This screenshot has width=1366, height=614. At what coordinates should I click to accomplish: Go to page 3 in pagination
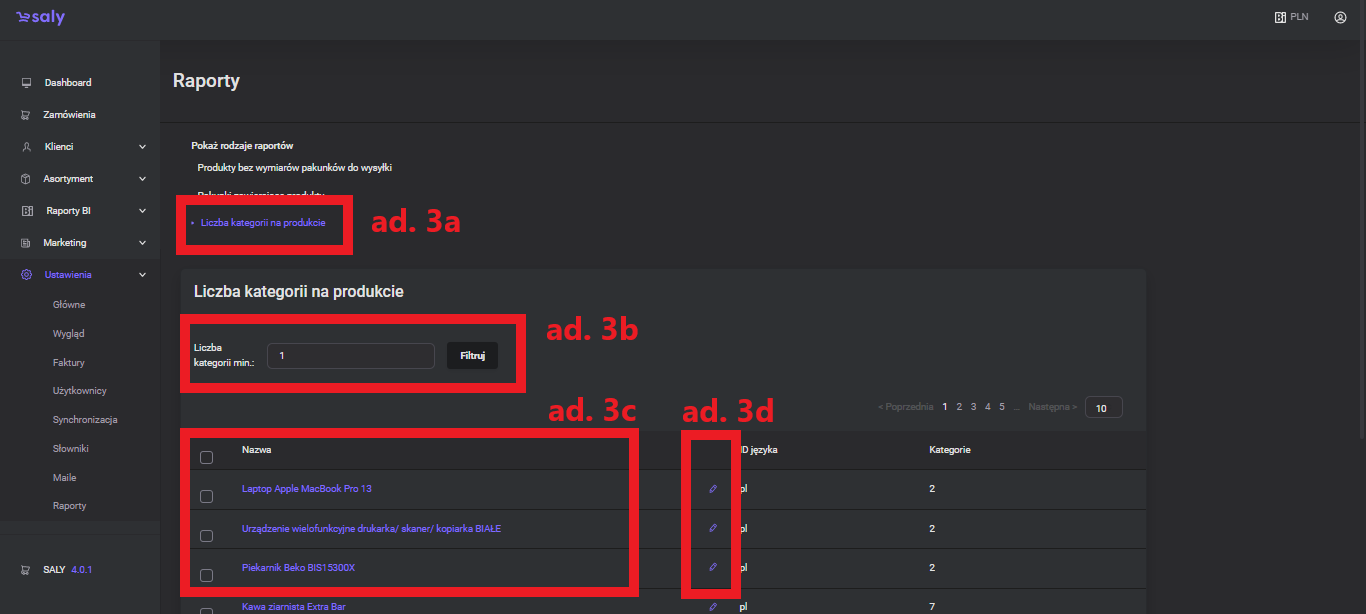tap(973, 407)
